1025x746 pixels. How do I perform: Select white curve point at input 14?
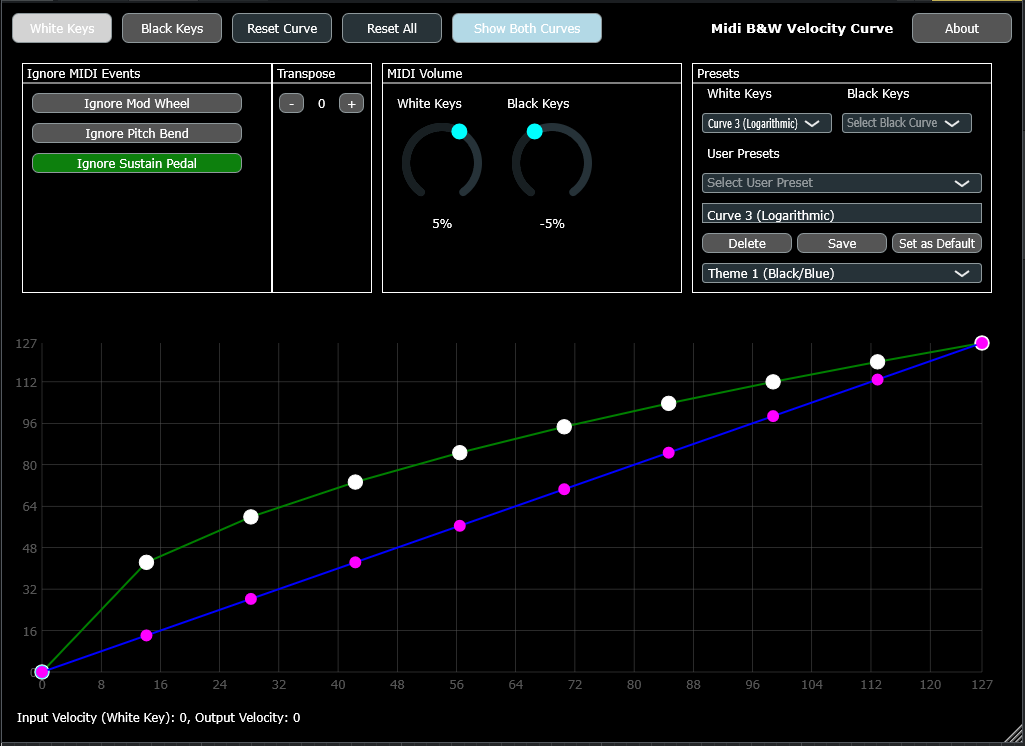[146, 562]
